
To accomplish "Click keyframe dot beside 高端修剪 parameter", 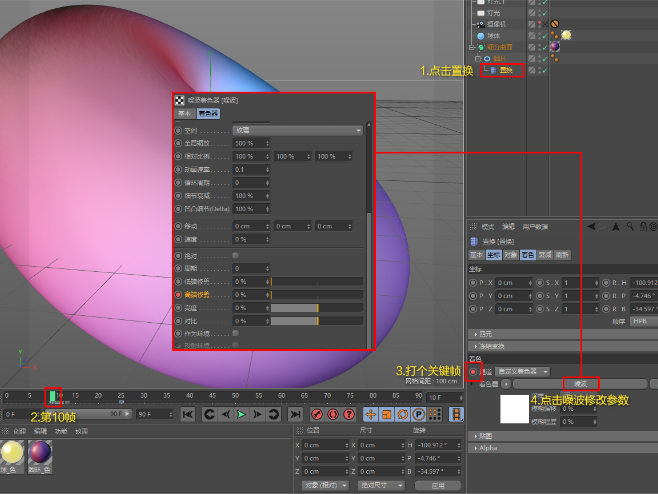I will [x=178, y=295].
